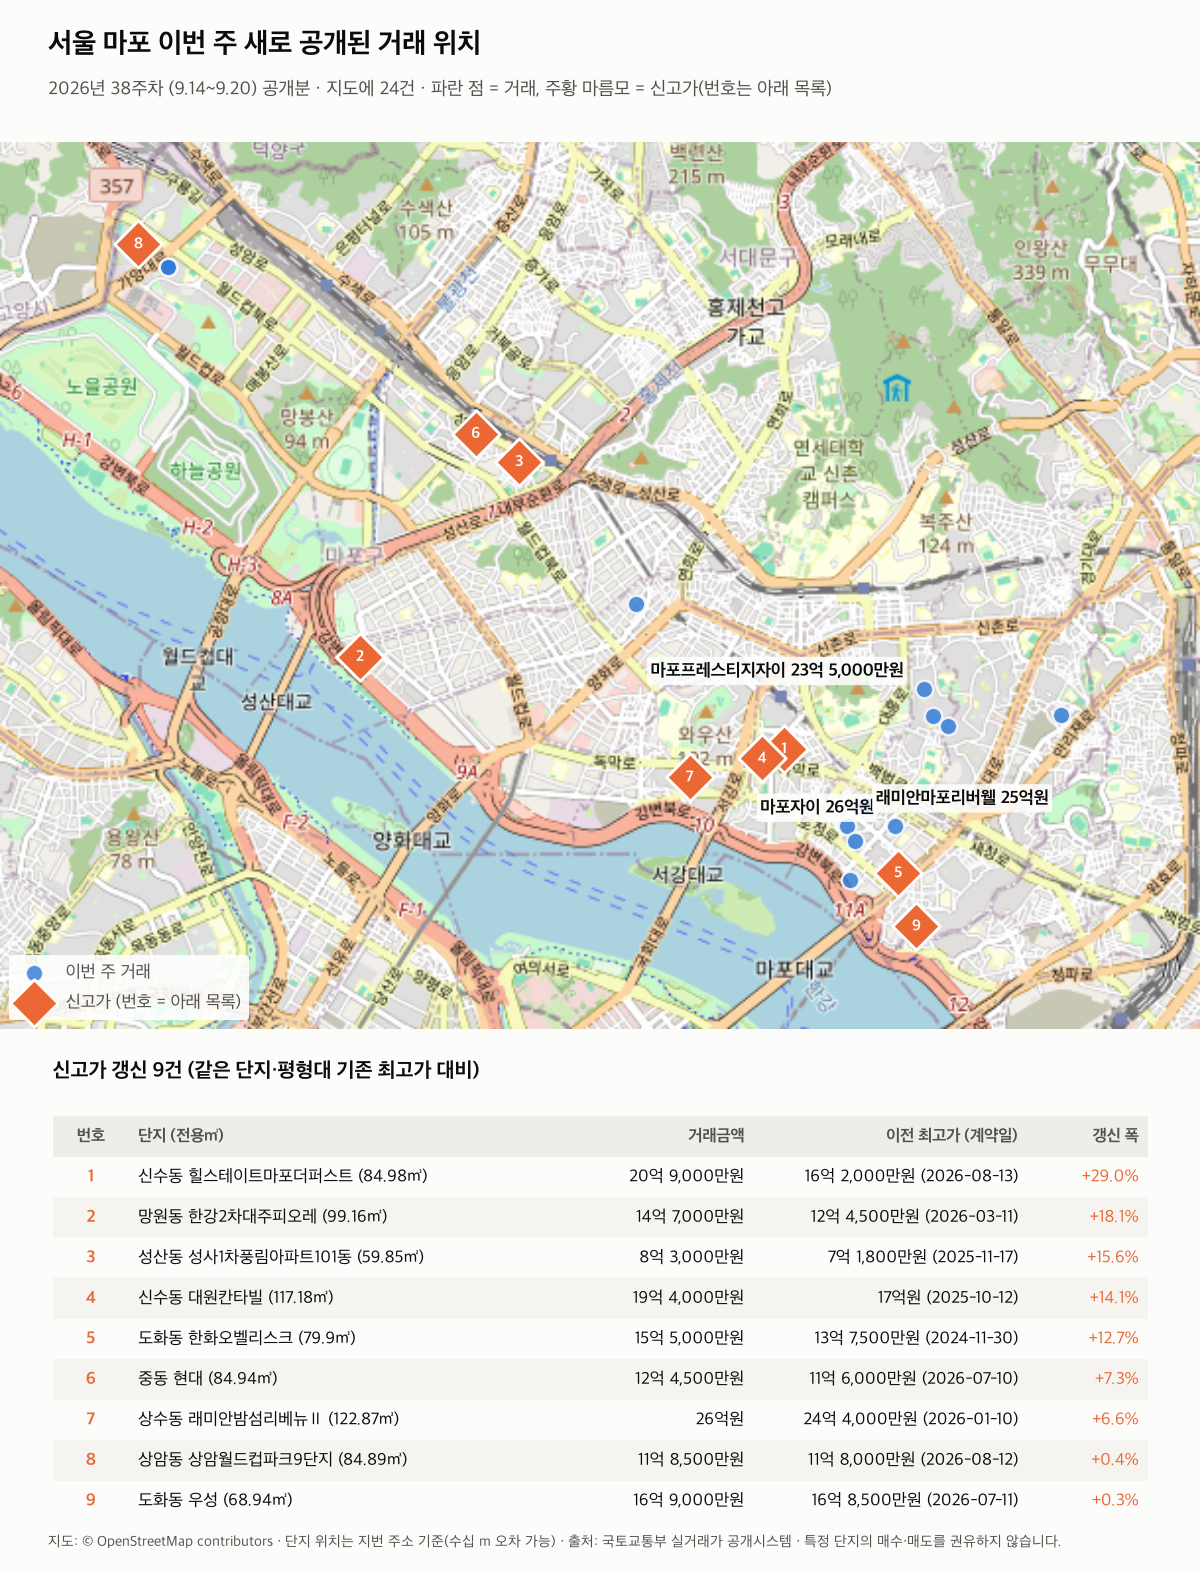Click the 이전 최고가 (계약일) column header

[952, 1135]
